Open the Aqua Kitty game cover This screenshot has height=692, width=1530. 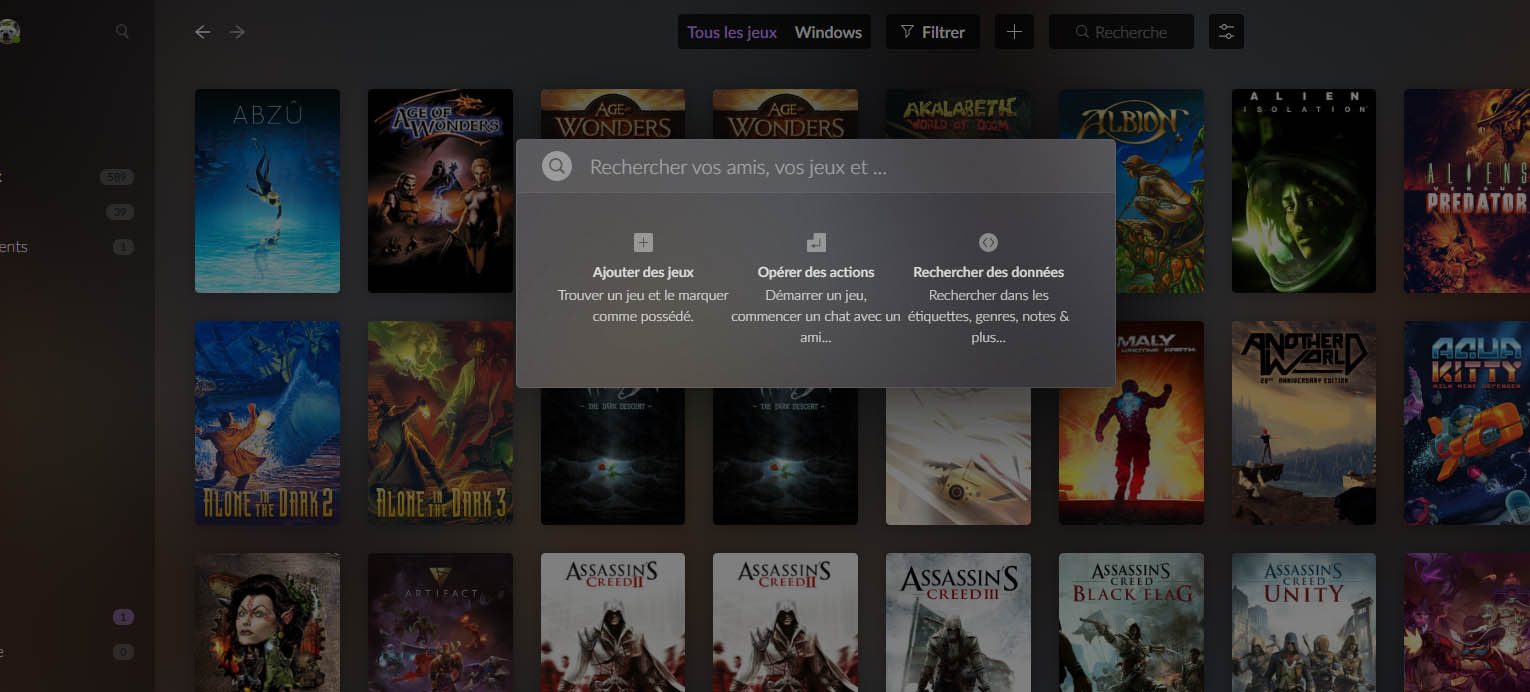1467,423
